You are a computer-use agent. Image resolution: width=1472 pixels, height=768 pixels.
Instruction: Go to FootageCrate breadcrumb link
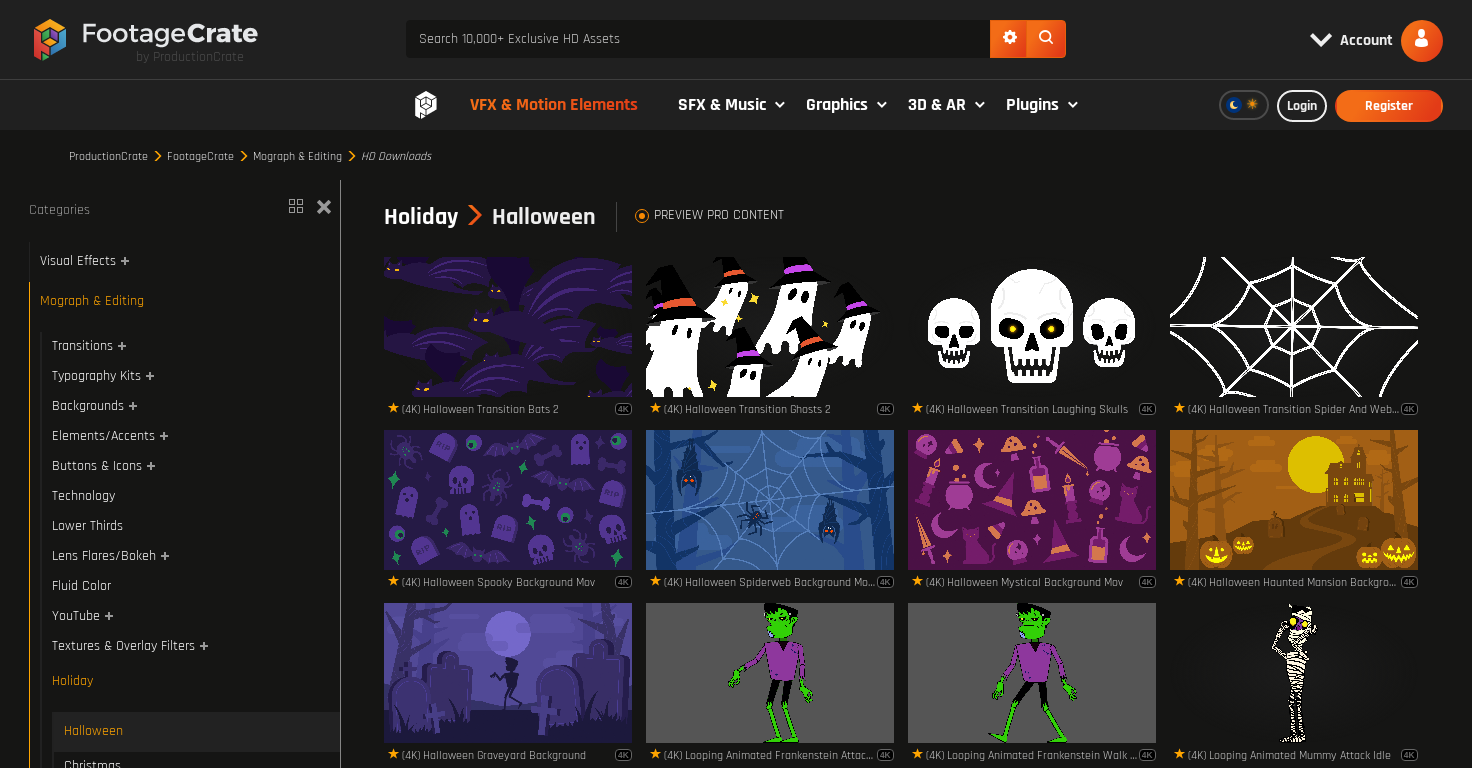coord(200,156)
